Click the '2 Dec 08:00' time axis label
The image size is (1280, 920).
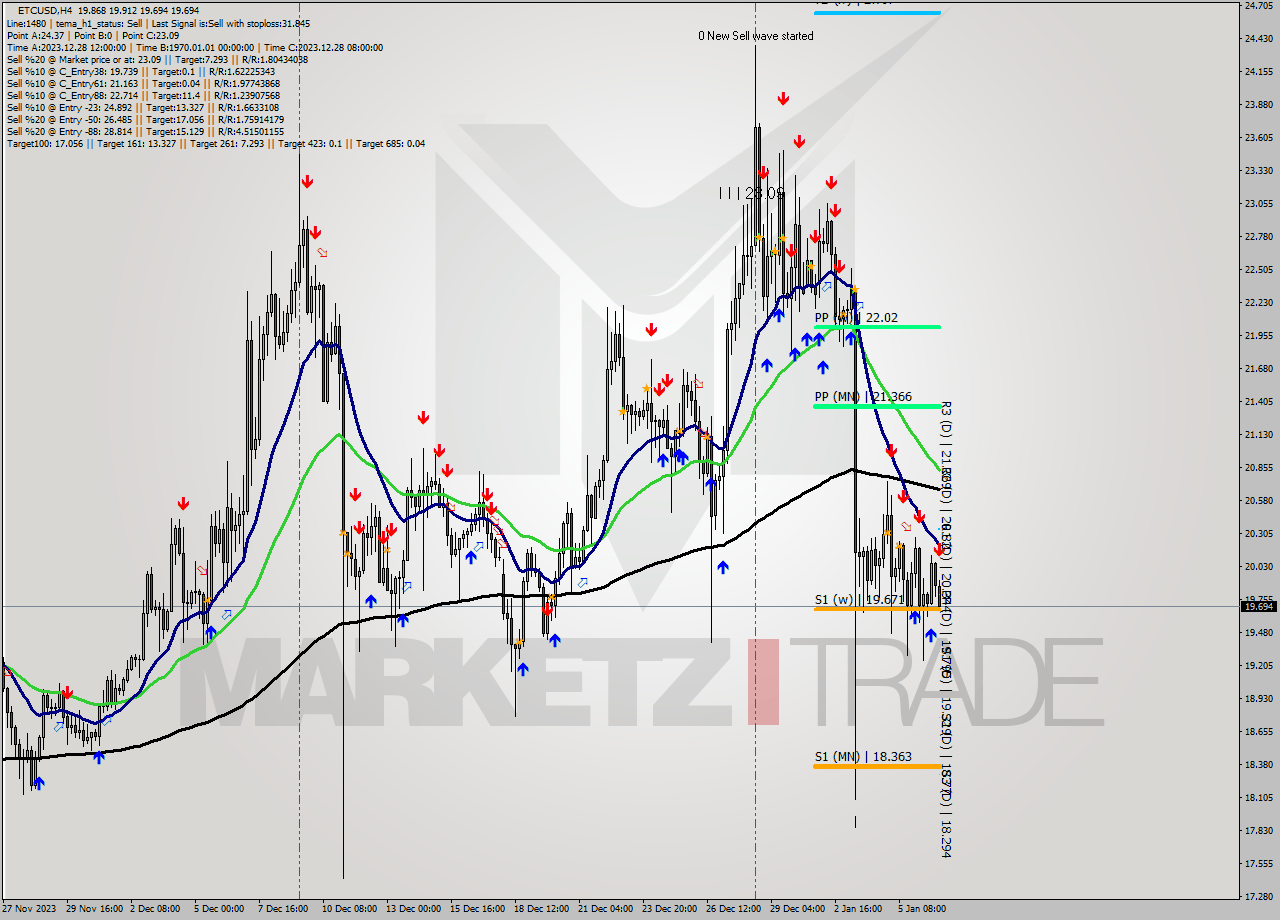(x=155, y=909)
